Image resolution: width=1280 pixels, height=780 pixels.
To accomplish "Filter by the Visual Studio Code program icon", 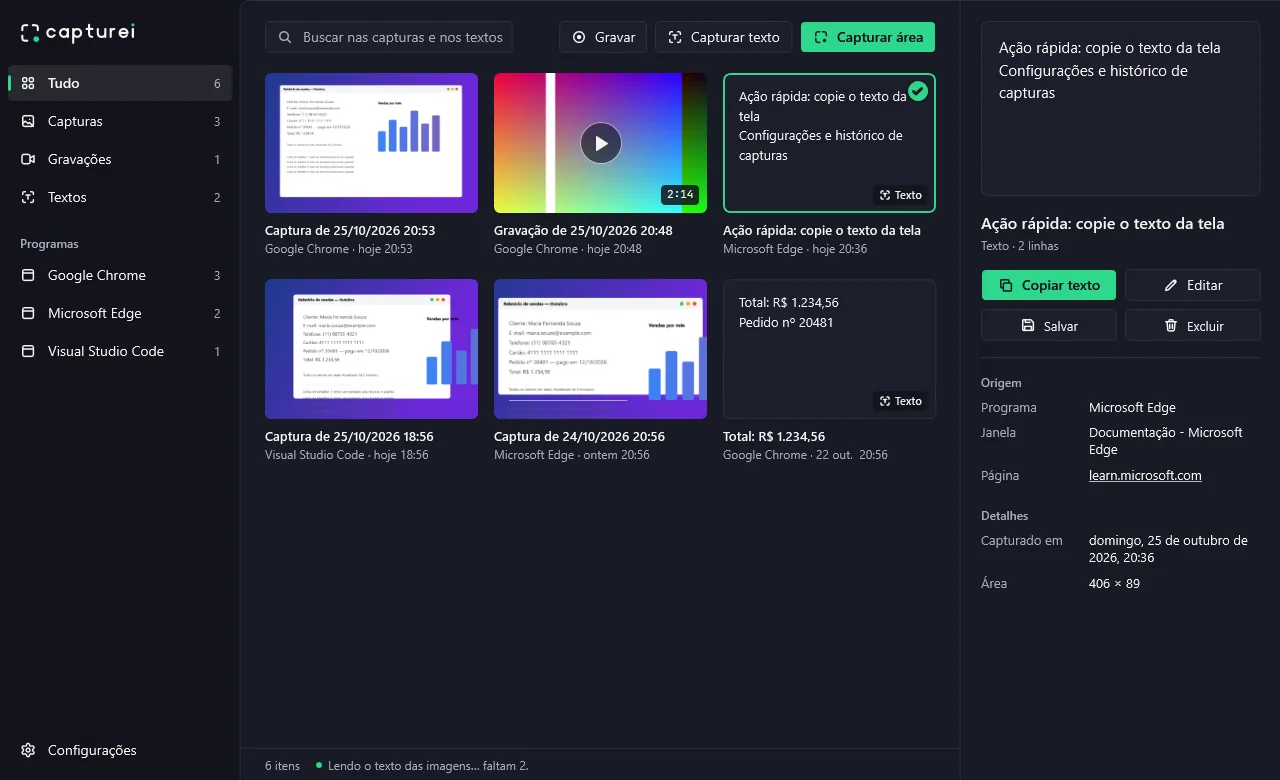I will pyautogui.click(x=28, y=351).
